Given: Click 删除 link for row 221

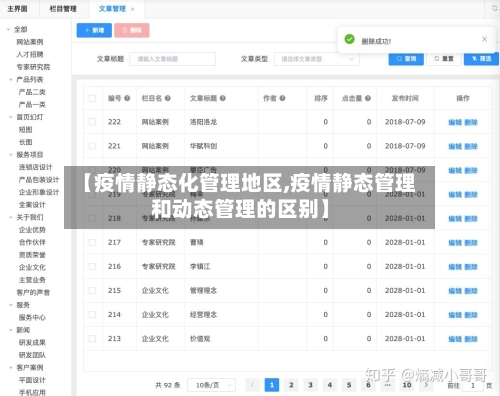Looking at the screenshot, I should click(x=471, y=146).
